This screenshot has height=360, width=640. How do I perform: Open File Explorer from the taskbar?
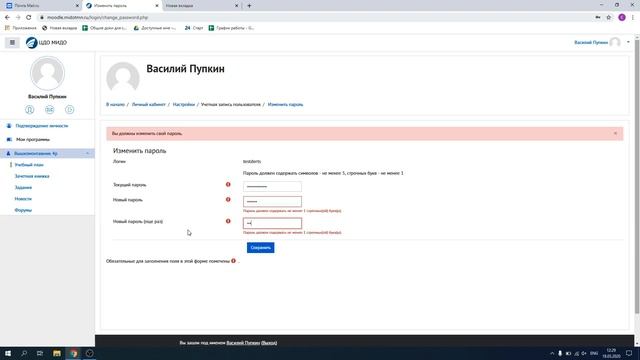[x=57, y=353]
